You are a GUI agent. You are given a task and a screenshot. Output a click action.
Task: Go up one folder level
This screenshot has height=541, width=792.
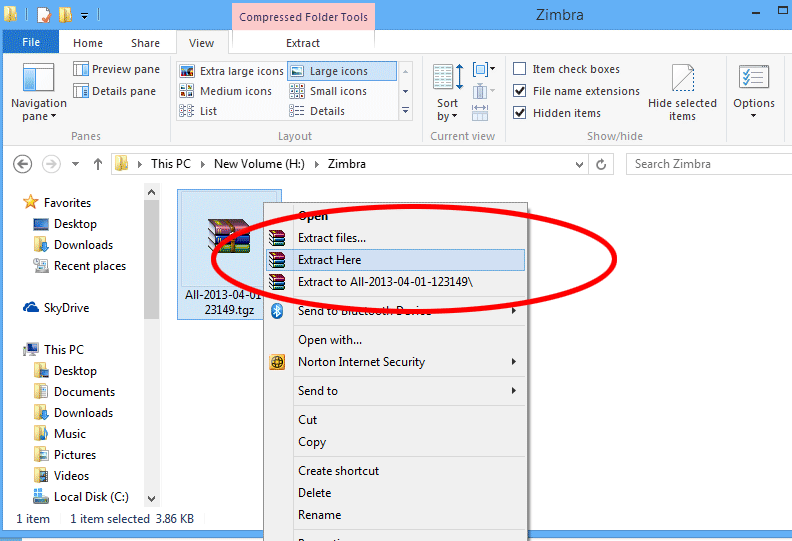point(97,164)
